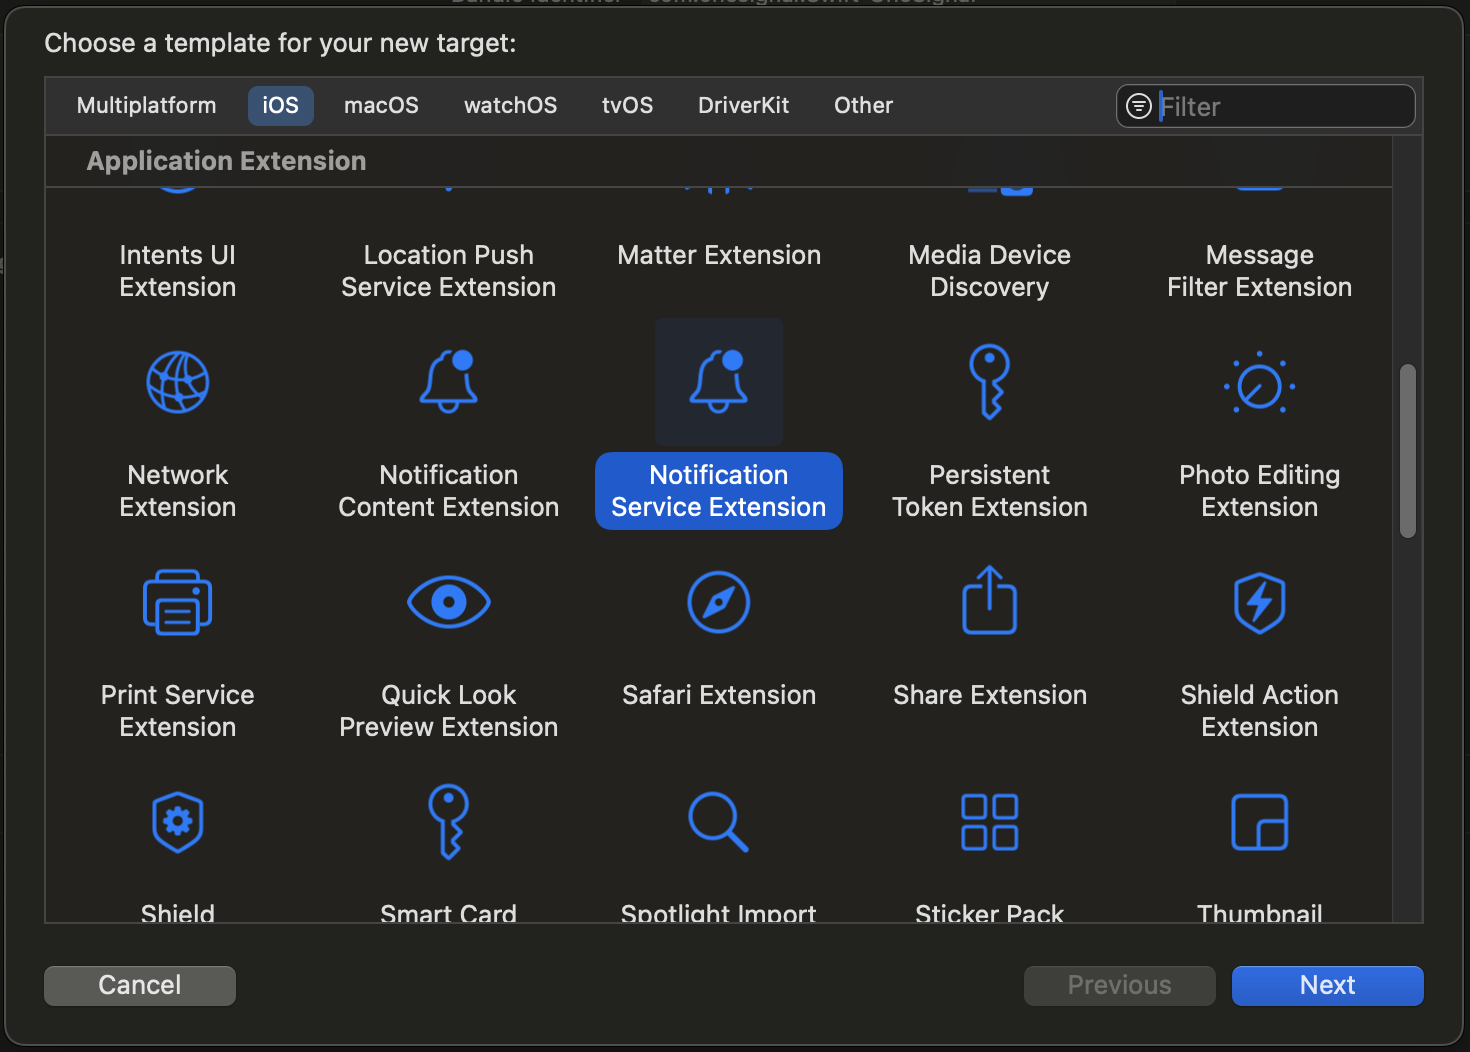
Task: Click the template list scrollbar thumb
Action: 1408,451
